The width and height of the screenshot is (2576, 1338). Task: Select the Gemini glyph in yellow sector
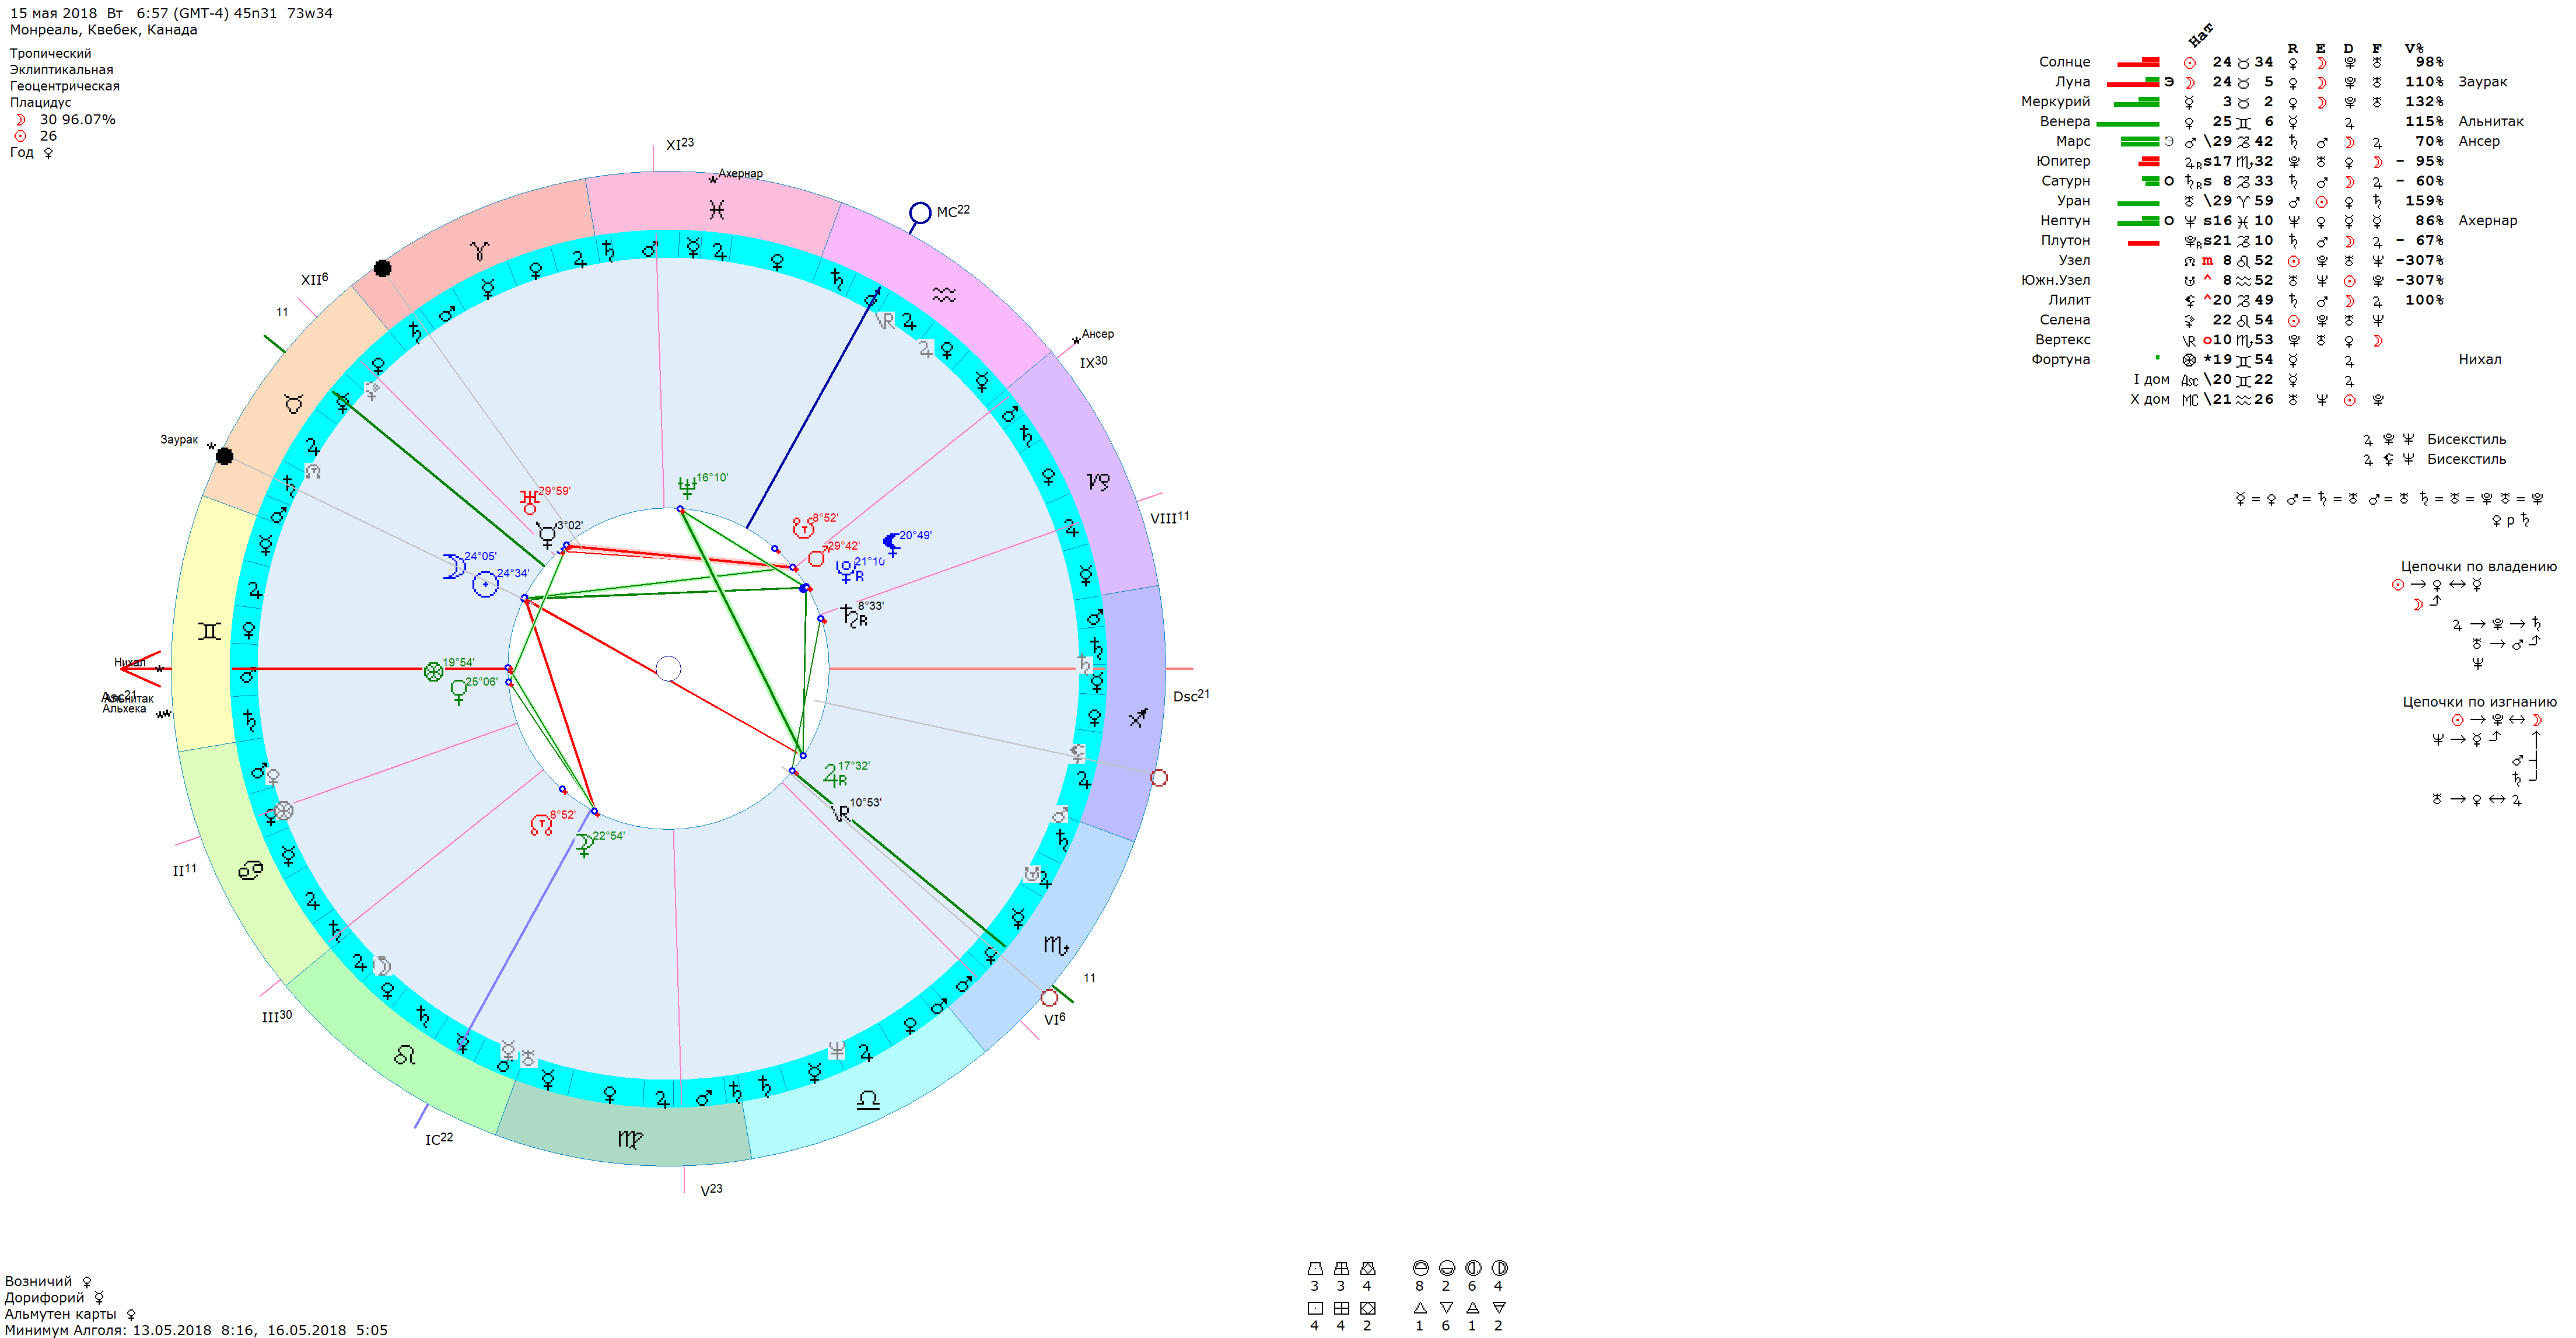click(x=209, y=631)
